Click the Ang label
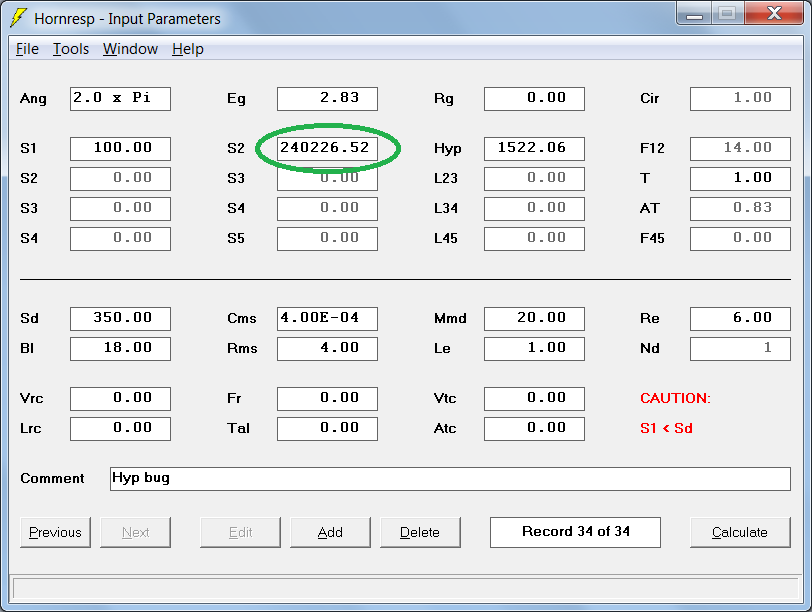This screenshot has height=612, width=812. 33,99
